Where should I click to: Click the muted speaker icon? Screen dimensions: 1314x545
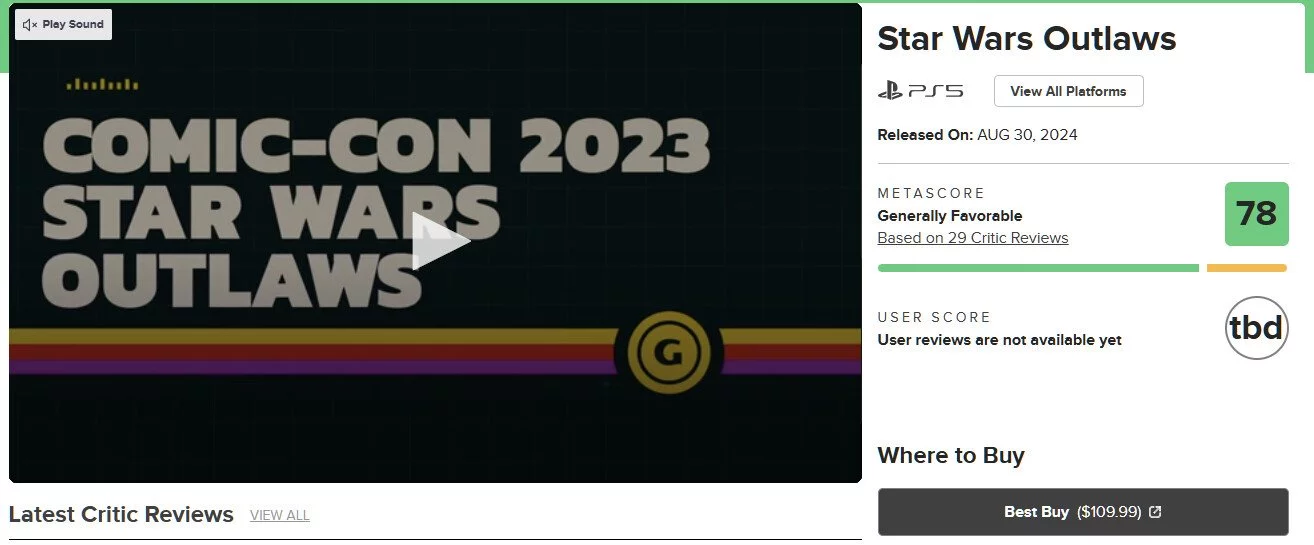29,24
